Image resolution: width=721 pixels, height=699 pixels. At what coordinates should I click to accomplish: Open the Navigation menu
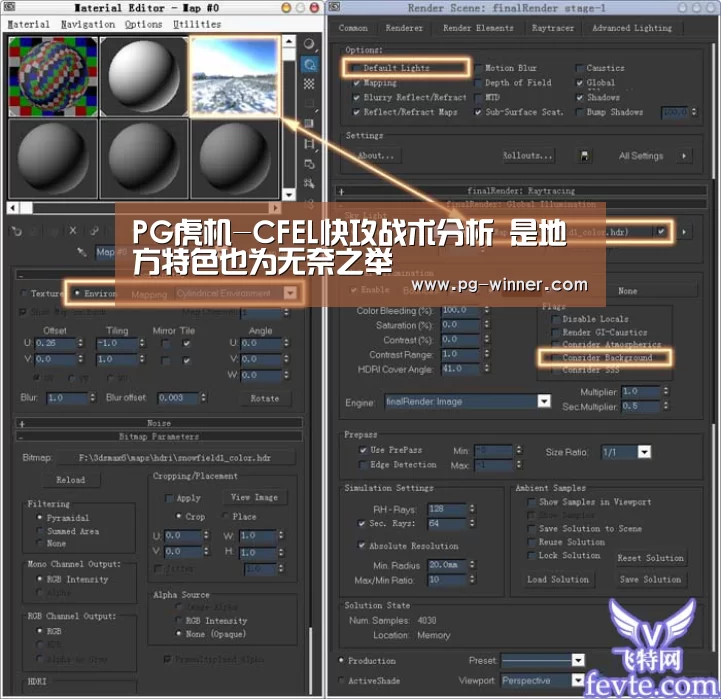pos(88,24)
